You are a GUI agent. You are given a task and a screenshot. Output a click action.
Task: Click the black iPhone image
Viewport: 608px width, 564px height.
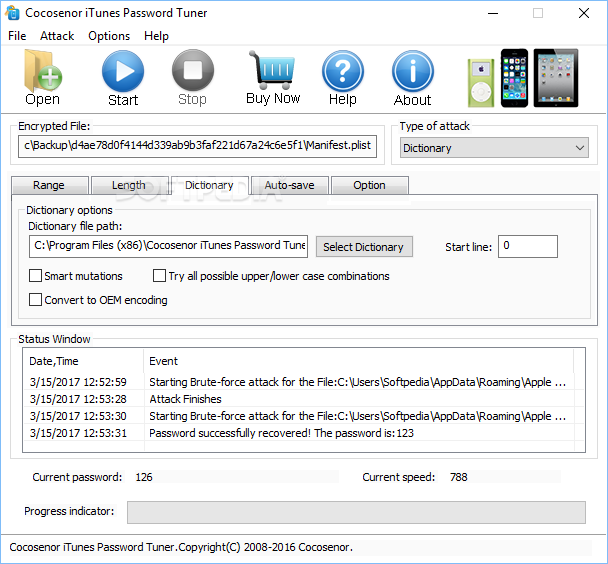514,78
